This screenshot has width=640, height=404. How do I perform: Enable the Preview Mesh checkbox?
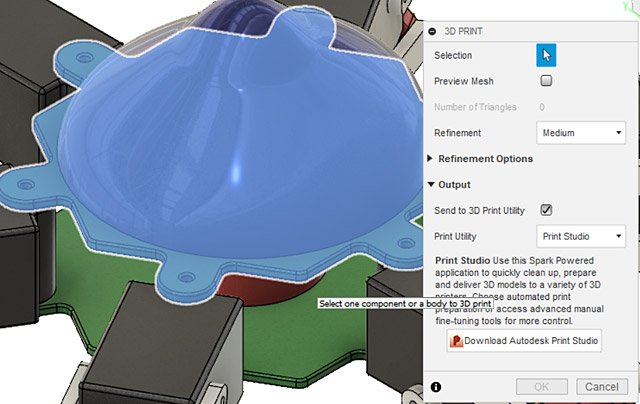(546, 80)
